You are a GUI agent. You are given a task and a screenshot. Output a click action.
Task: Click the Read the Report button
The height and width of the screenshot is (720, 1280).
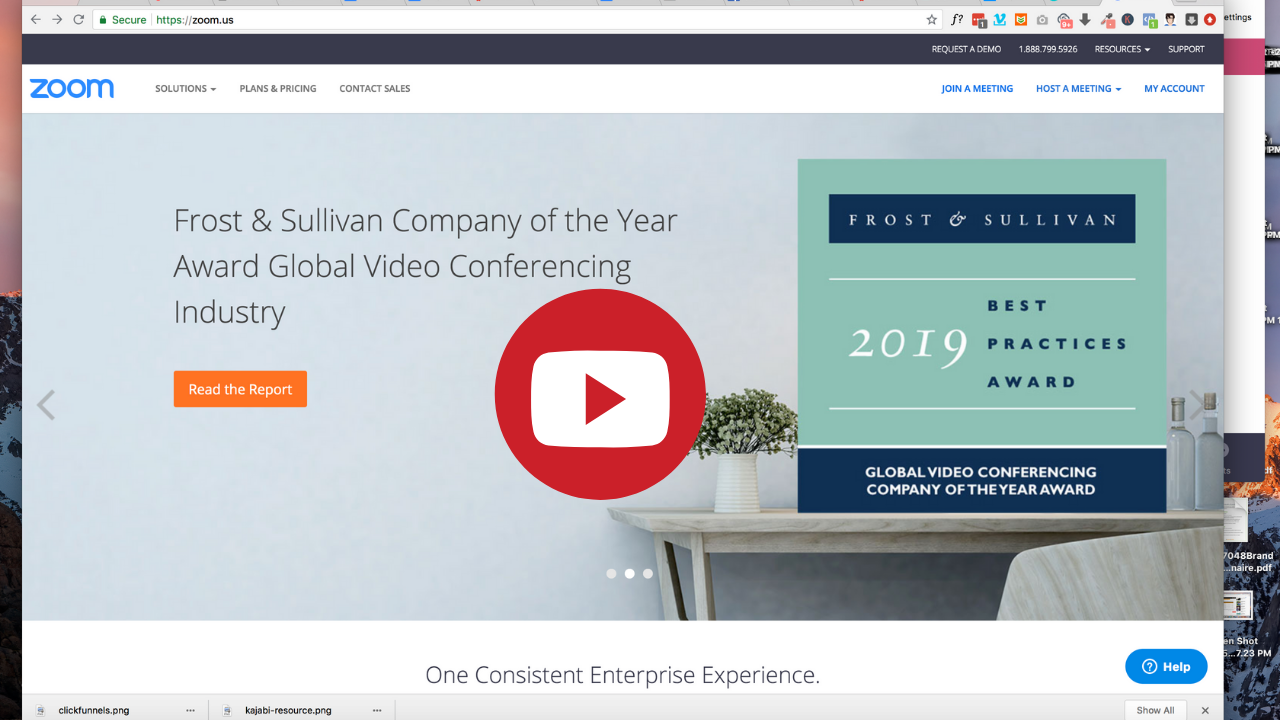point(240,389)
